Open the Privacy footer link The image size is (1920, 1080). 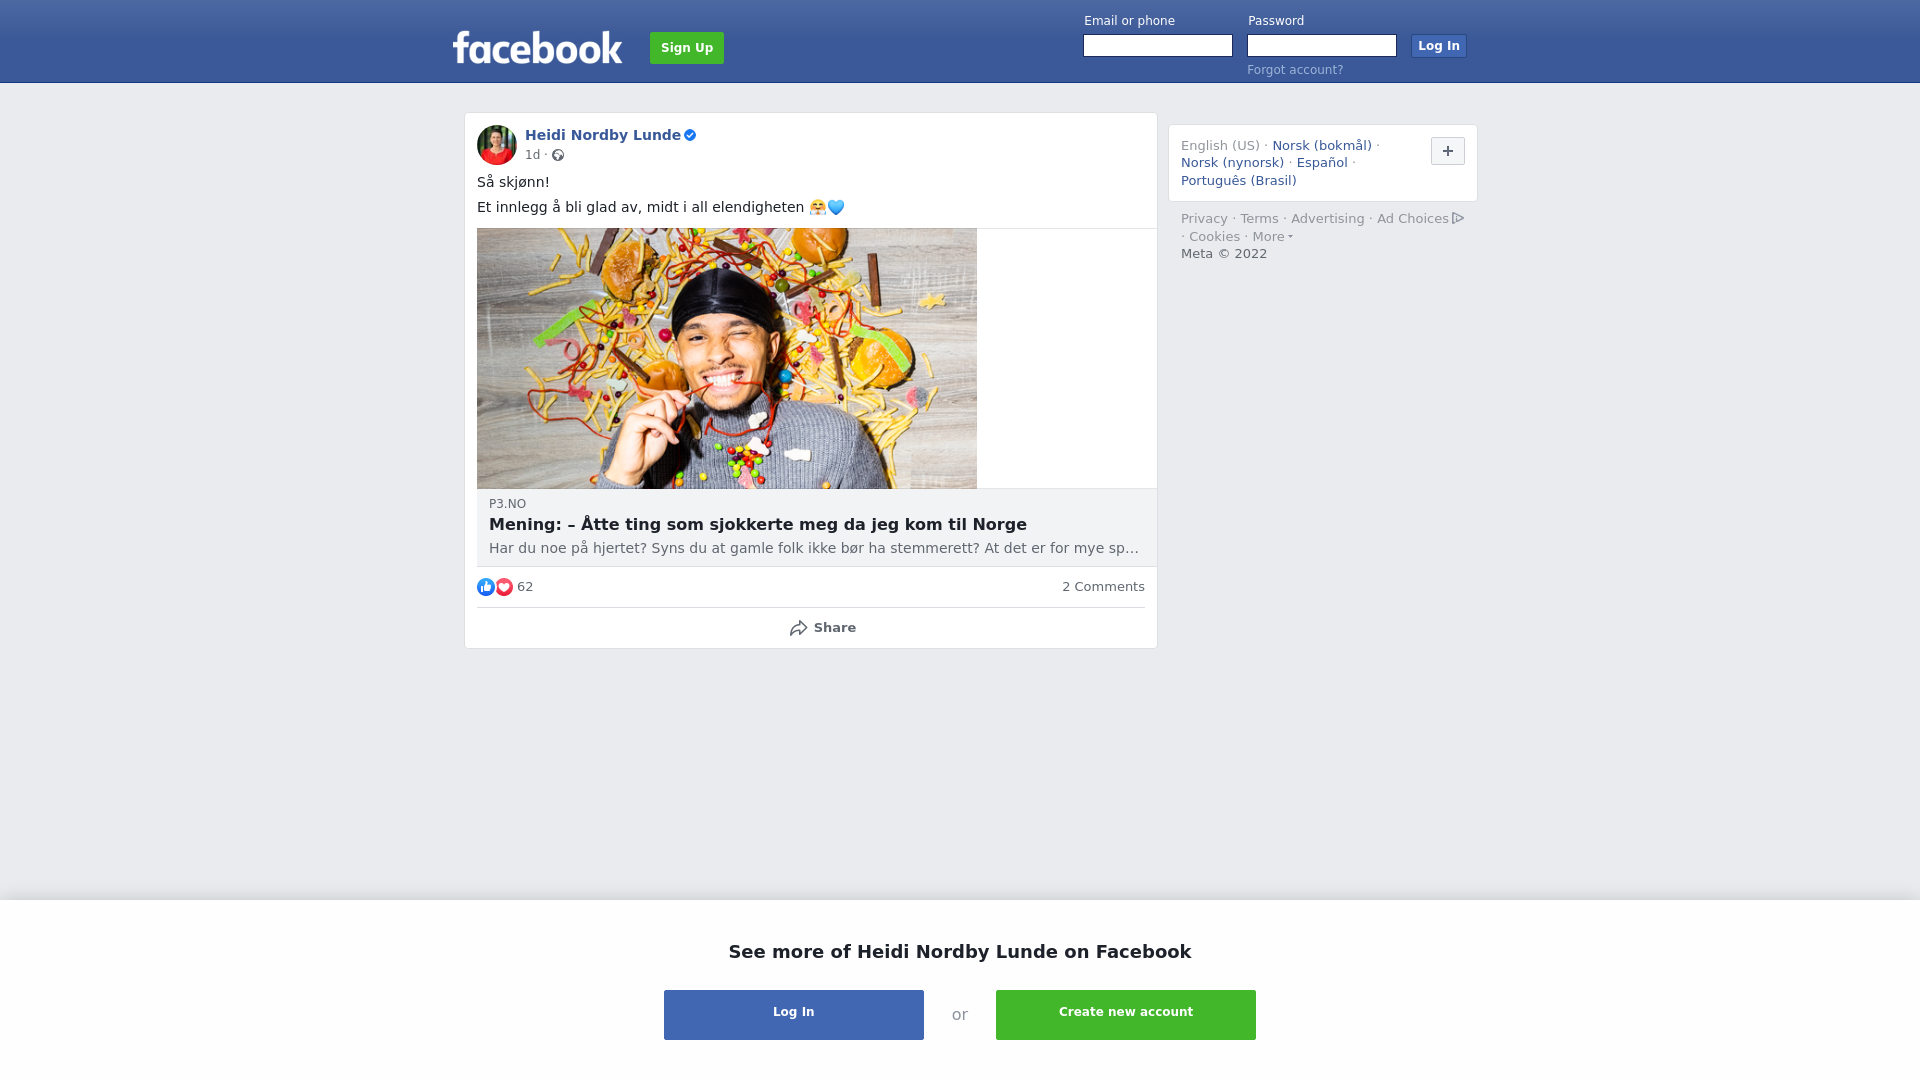click(x=1204, y=219)
